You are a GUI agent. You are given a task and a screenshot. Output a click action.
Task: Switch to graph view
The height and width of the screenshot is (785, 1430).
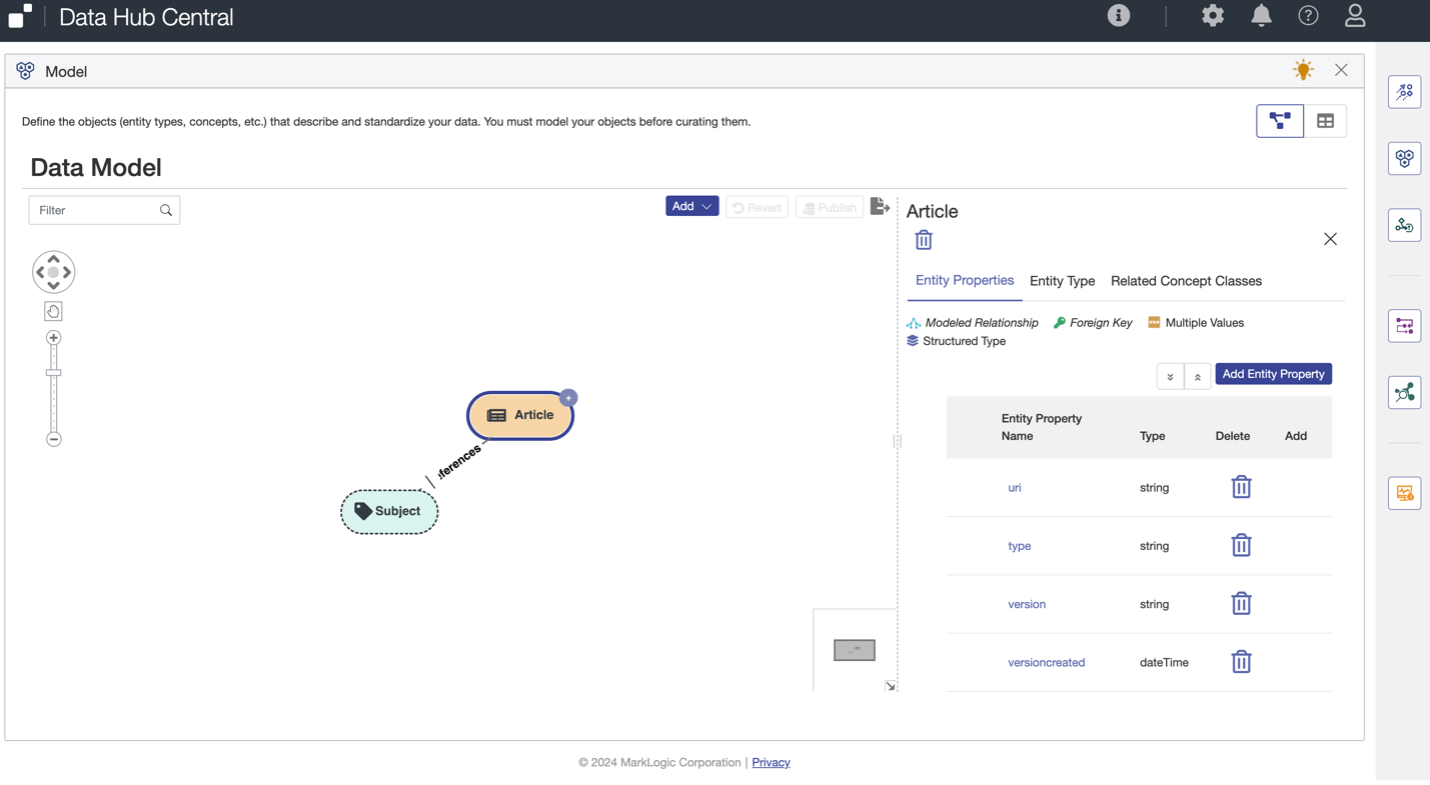[x=1279, y=121]
